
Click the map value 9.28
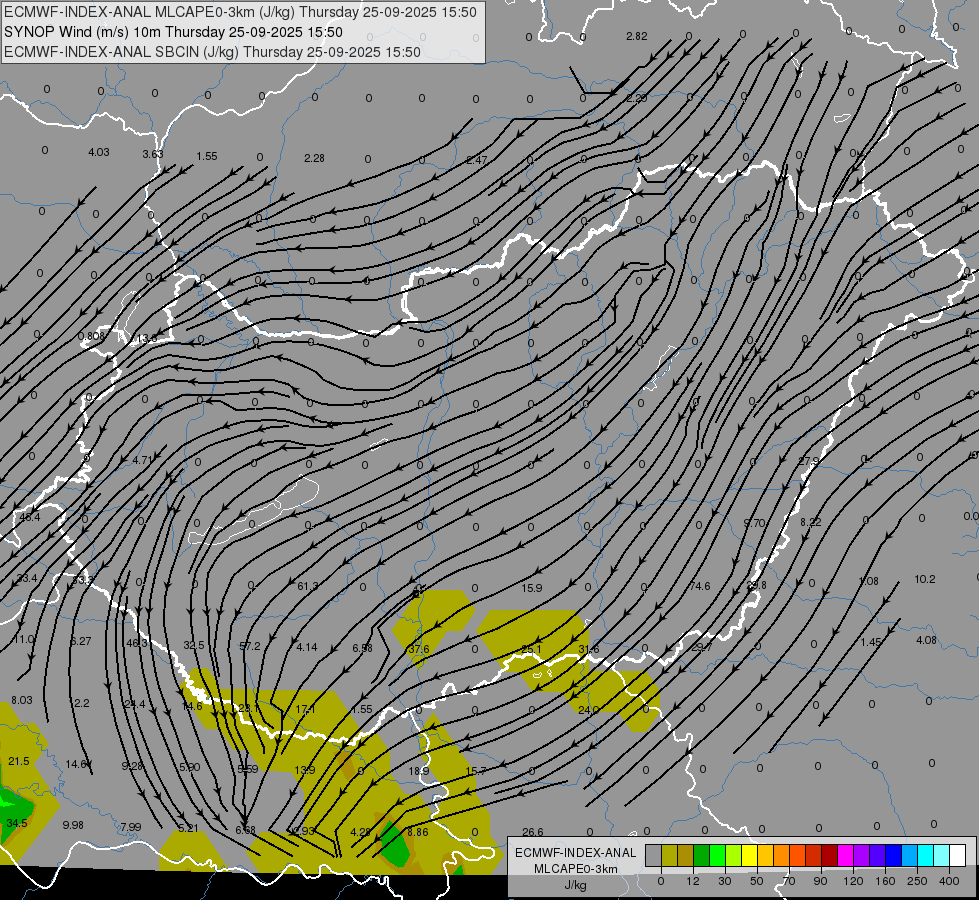(132, 765)
